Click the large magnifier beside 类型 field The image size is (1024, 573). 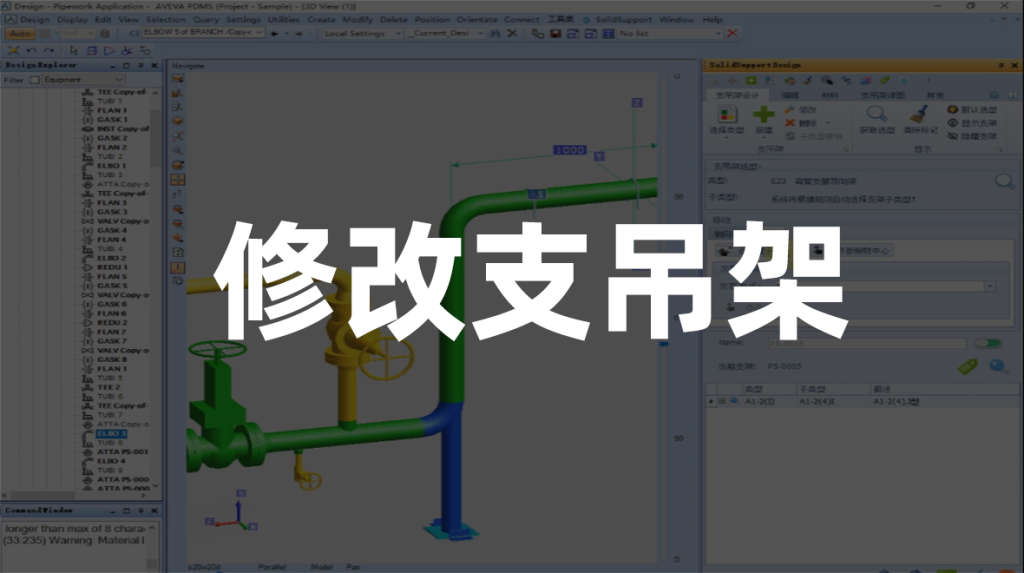1004,181
